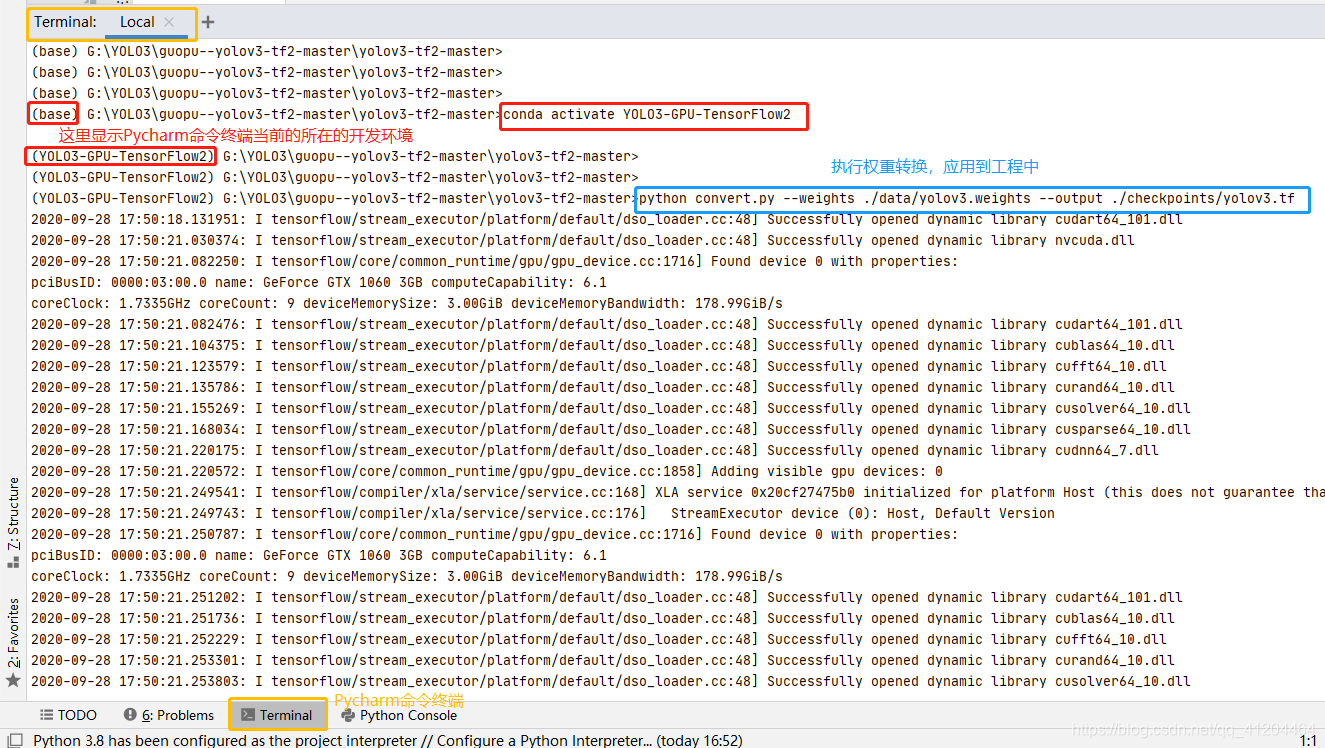Image resolution: width=1325 pixels, height=748 pixels.
Task: Click the warning icon beside 6: Problems
Action: [x=129, y=714]
